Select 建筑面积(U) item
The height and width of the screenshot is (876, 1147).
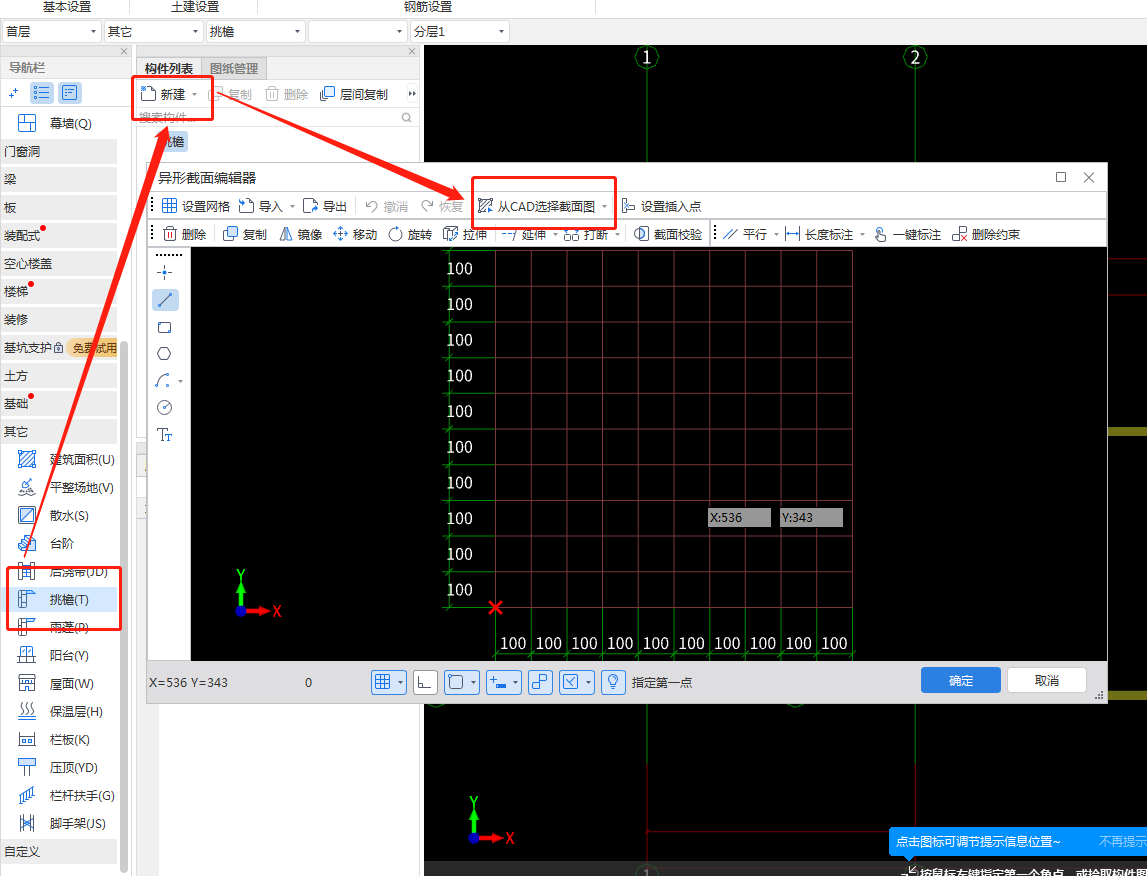(x=66, y=459)
